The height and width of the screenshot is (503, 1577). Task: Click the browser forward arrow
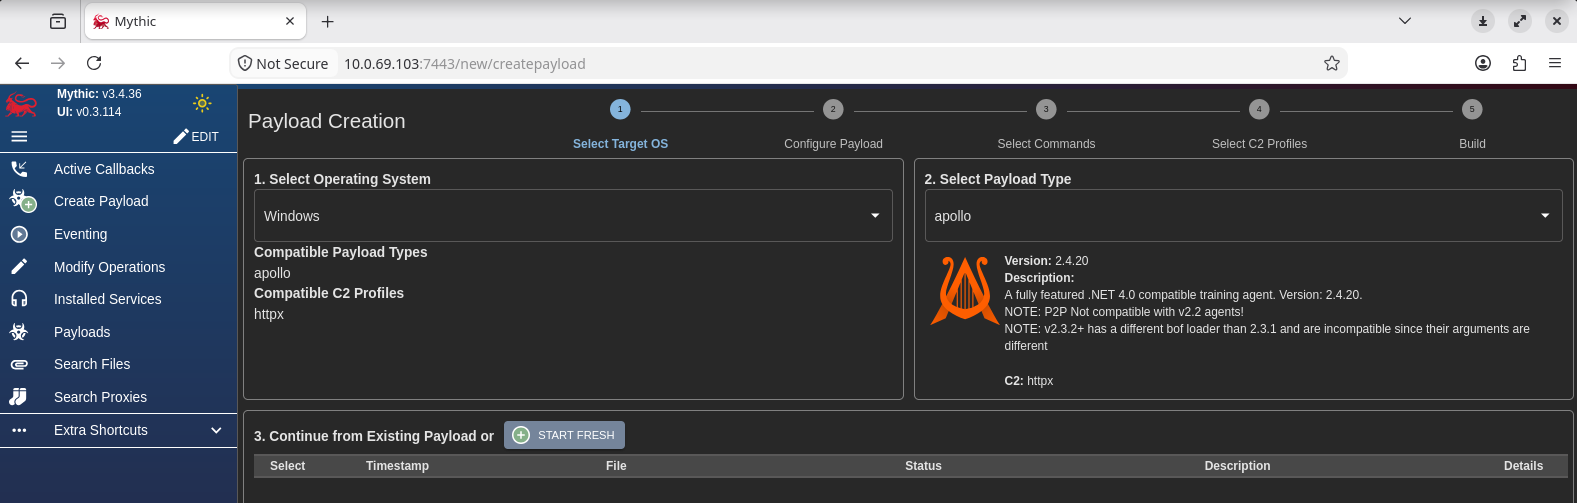tap(58, 63)
